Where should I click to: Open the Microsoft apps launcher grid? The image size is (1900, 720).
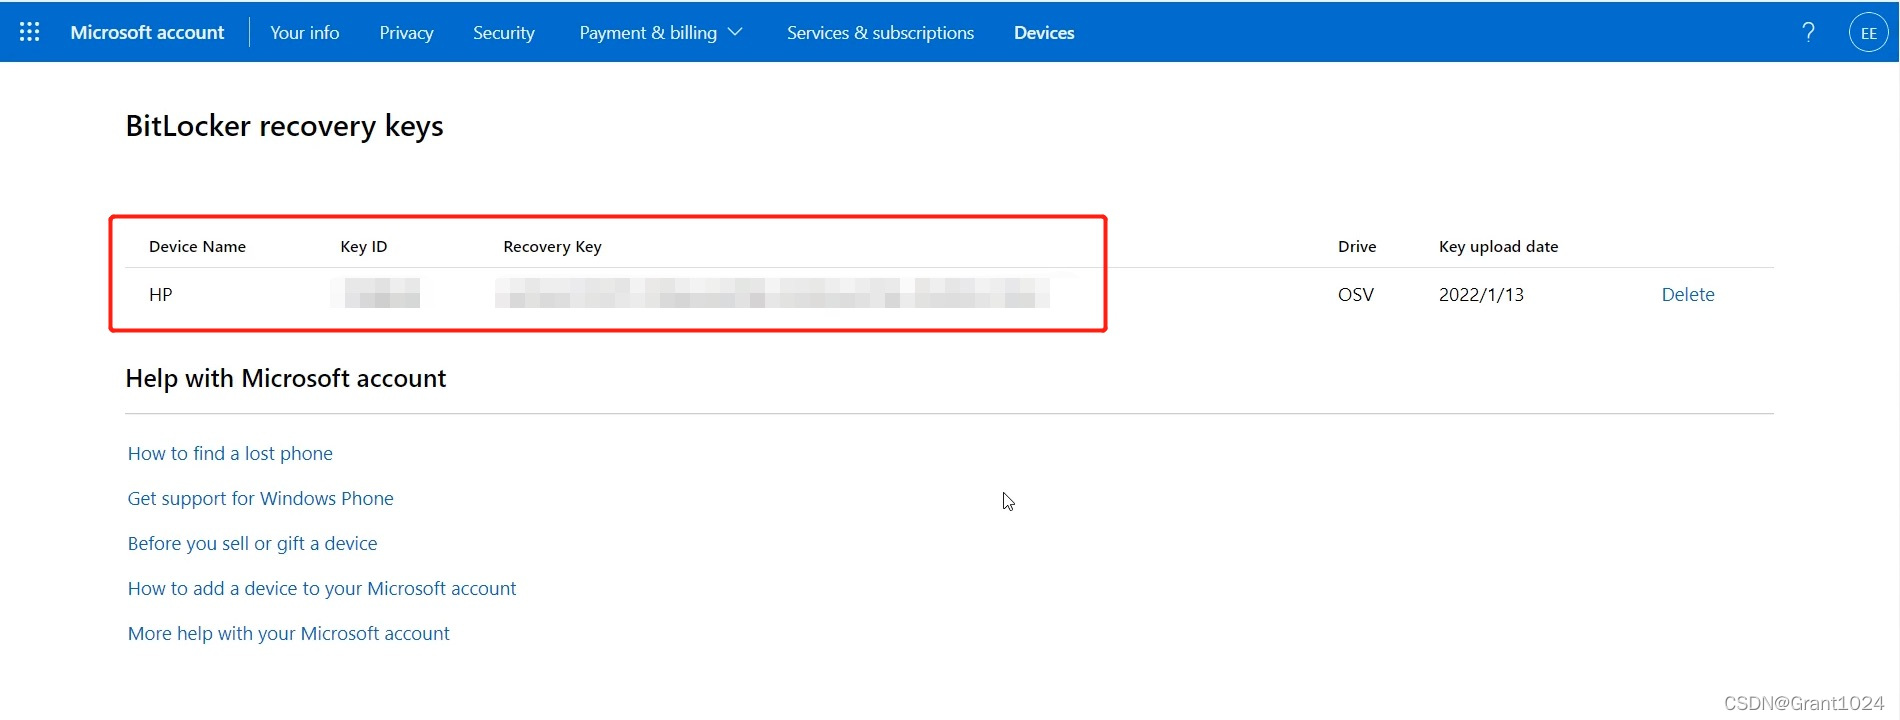coord(30,32)
